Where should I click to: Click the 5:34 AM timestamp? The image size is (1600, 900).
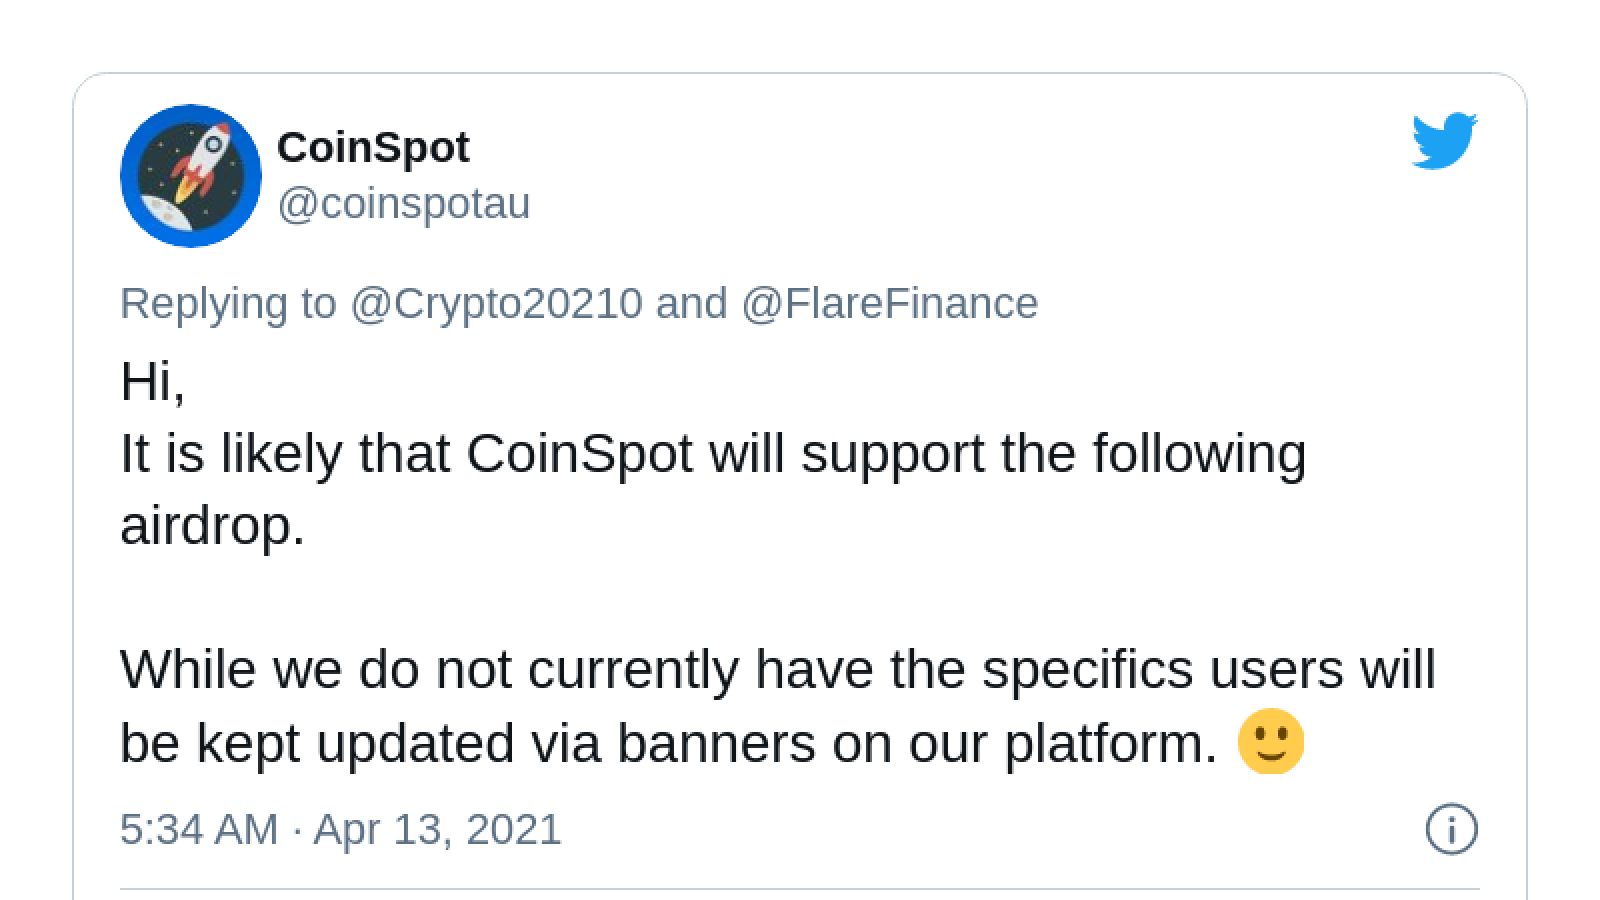coord(199,830)
